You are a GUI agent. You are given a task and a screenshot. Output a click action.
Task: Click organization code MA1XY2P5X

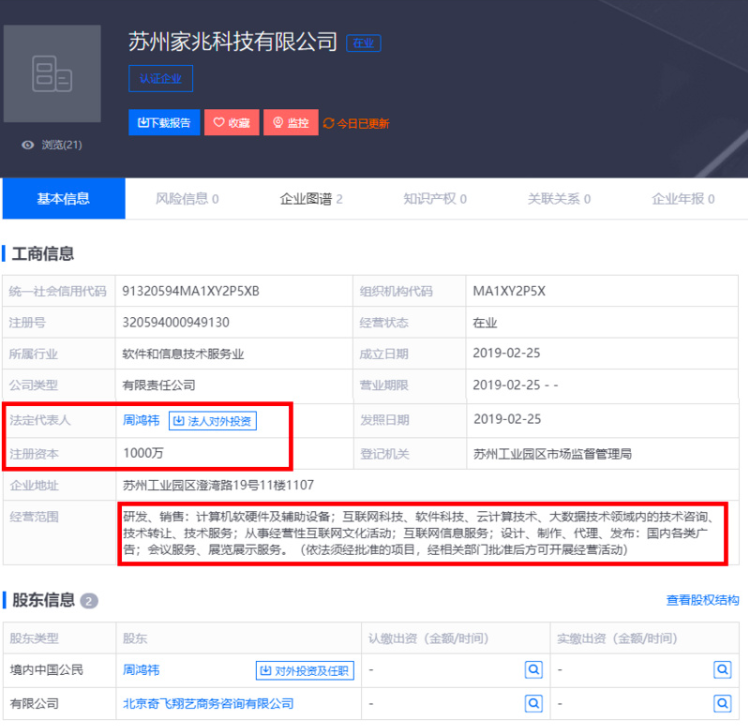[509, 291]
